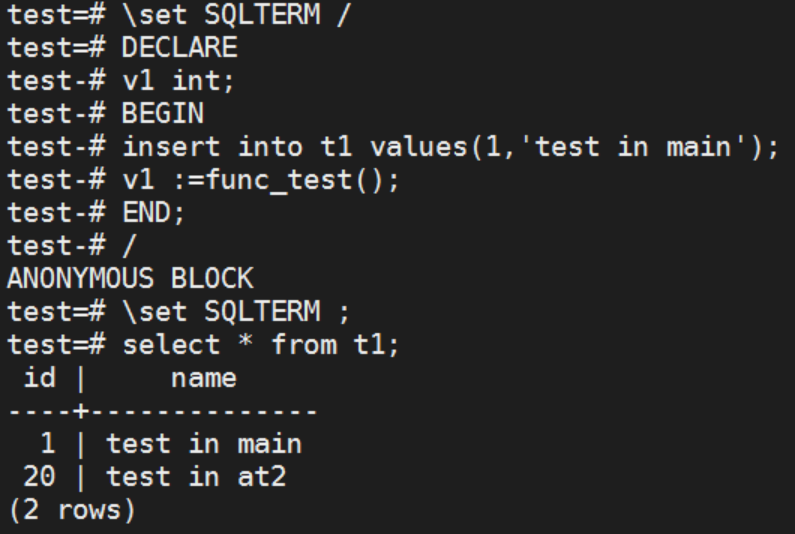This screenshot has height=534, width=795.
Task: Click the \set SQLTERM ; command
Action: (235, 311)
